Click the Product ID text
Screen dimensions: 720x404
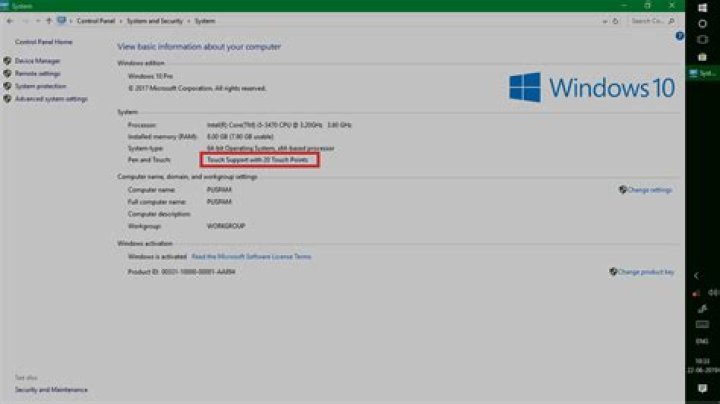181,272
